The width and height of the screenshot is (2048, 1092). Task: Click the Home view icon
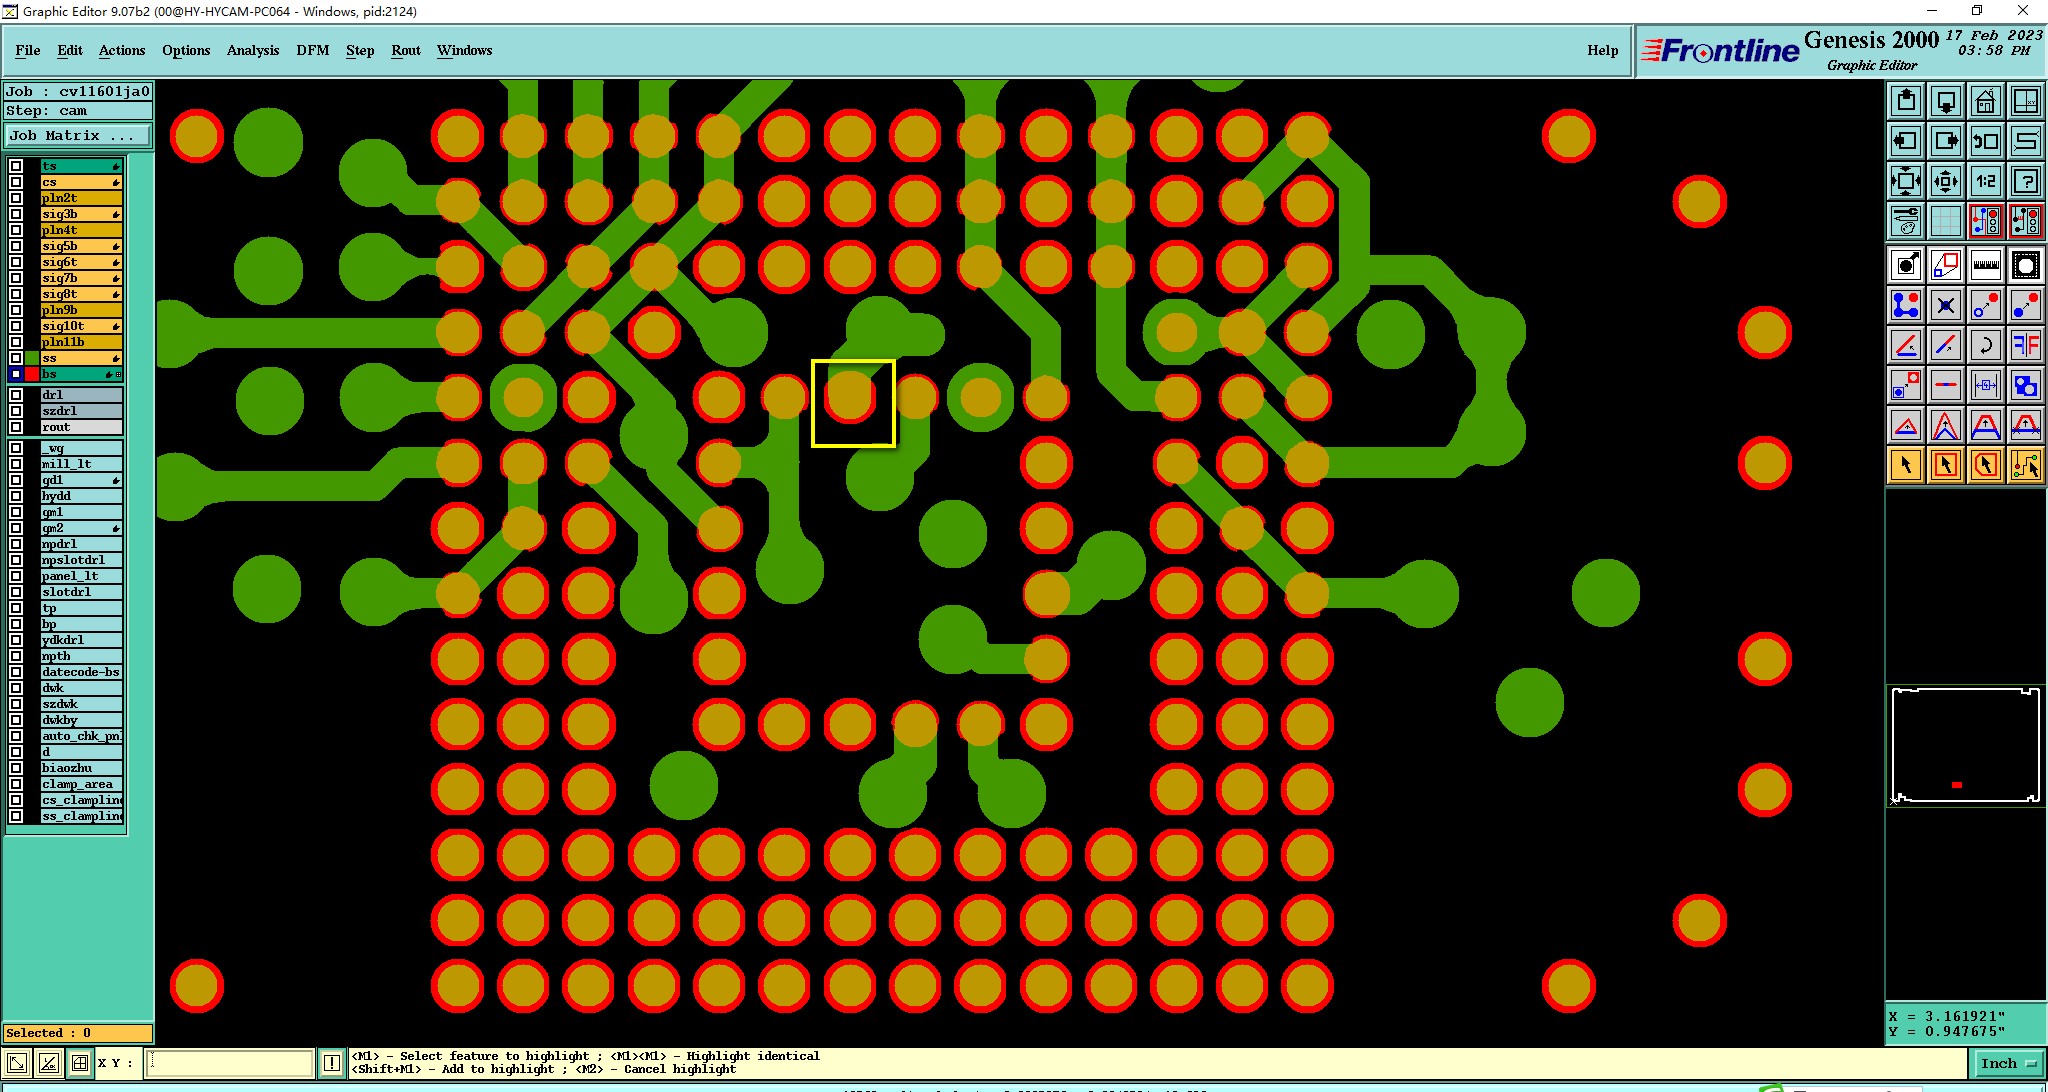[1985, 101]
